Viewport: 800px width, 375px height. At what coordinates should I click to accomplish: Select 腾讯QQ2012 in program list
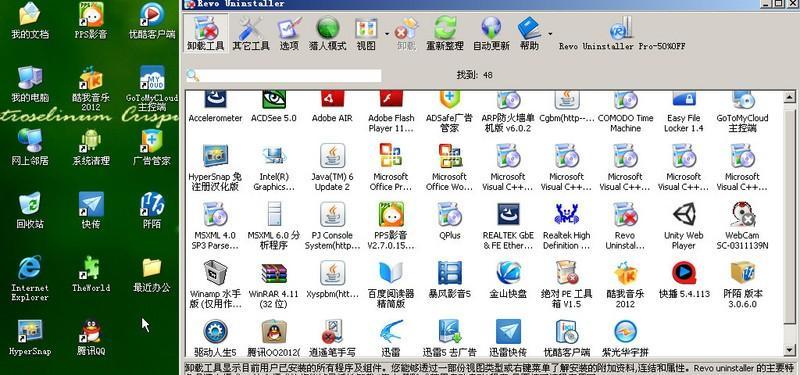coord(273,338)
